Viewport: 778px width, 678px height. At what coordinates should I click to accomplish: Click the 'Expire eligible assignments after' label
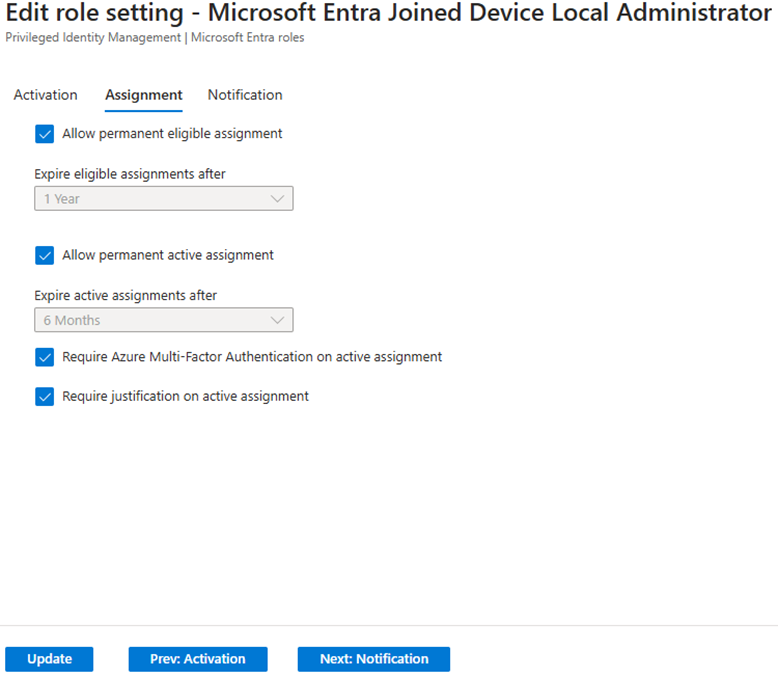130,174
